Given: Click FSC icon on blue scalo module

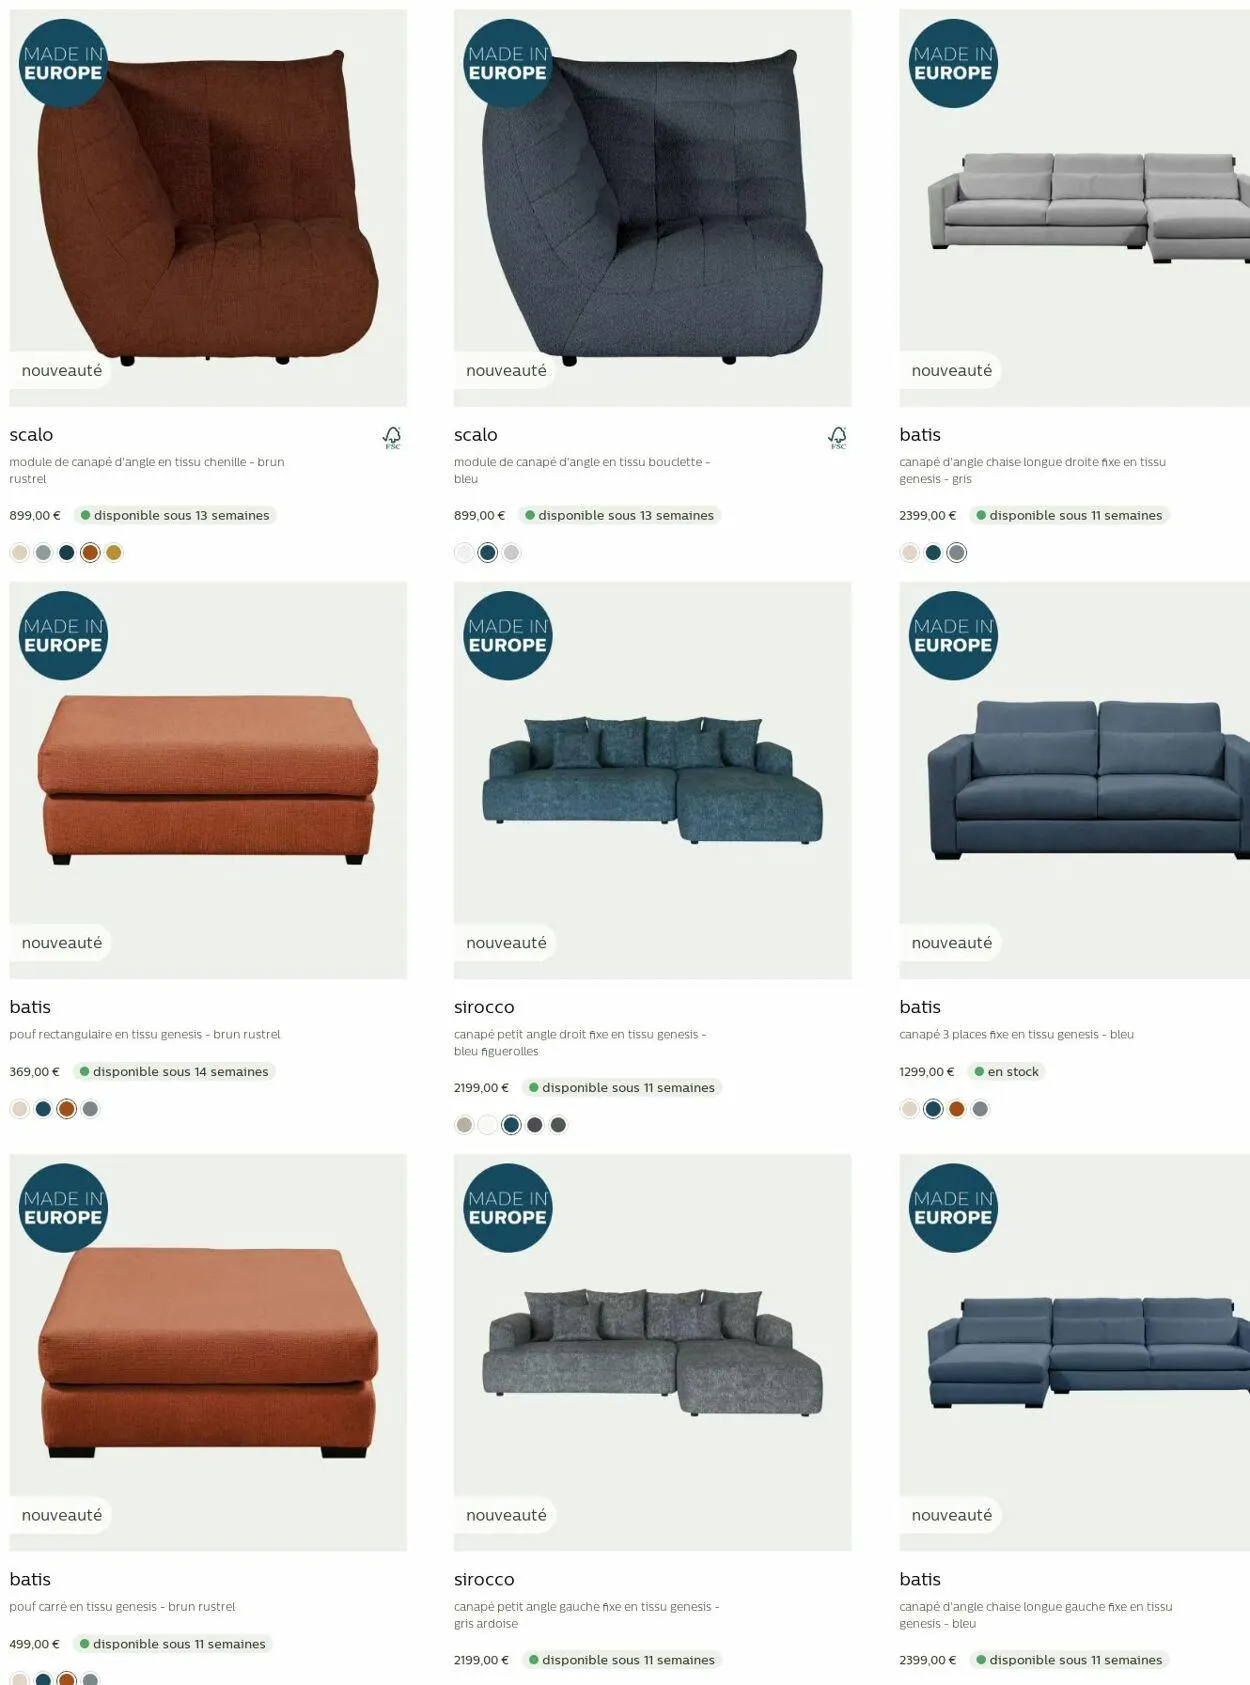Looking at the screenshot, I should (838, 437).
